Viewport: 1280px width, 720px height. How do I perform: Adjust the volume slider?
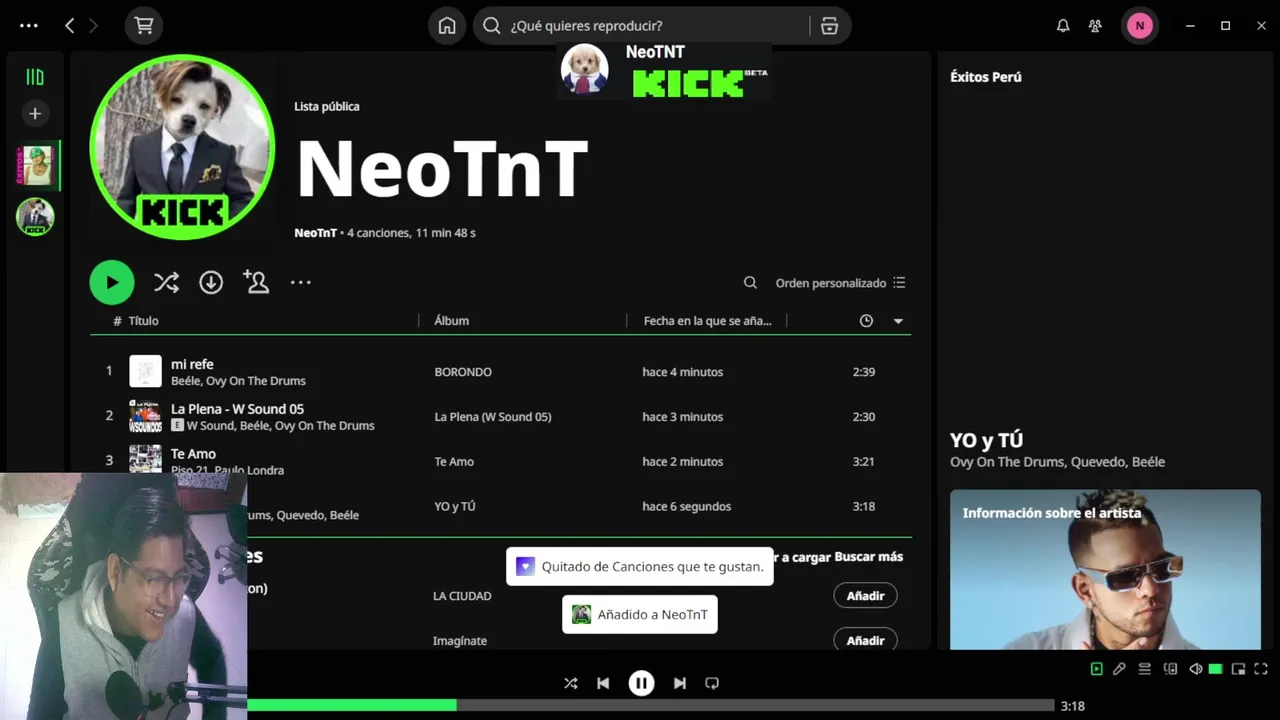(1216, 669)
